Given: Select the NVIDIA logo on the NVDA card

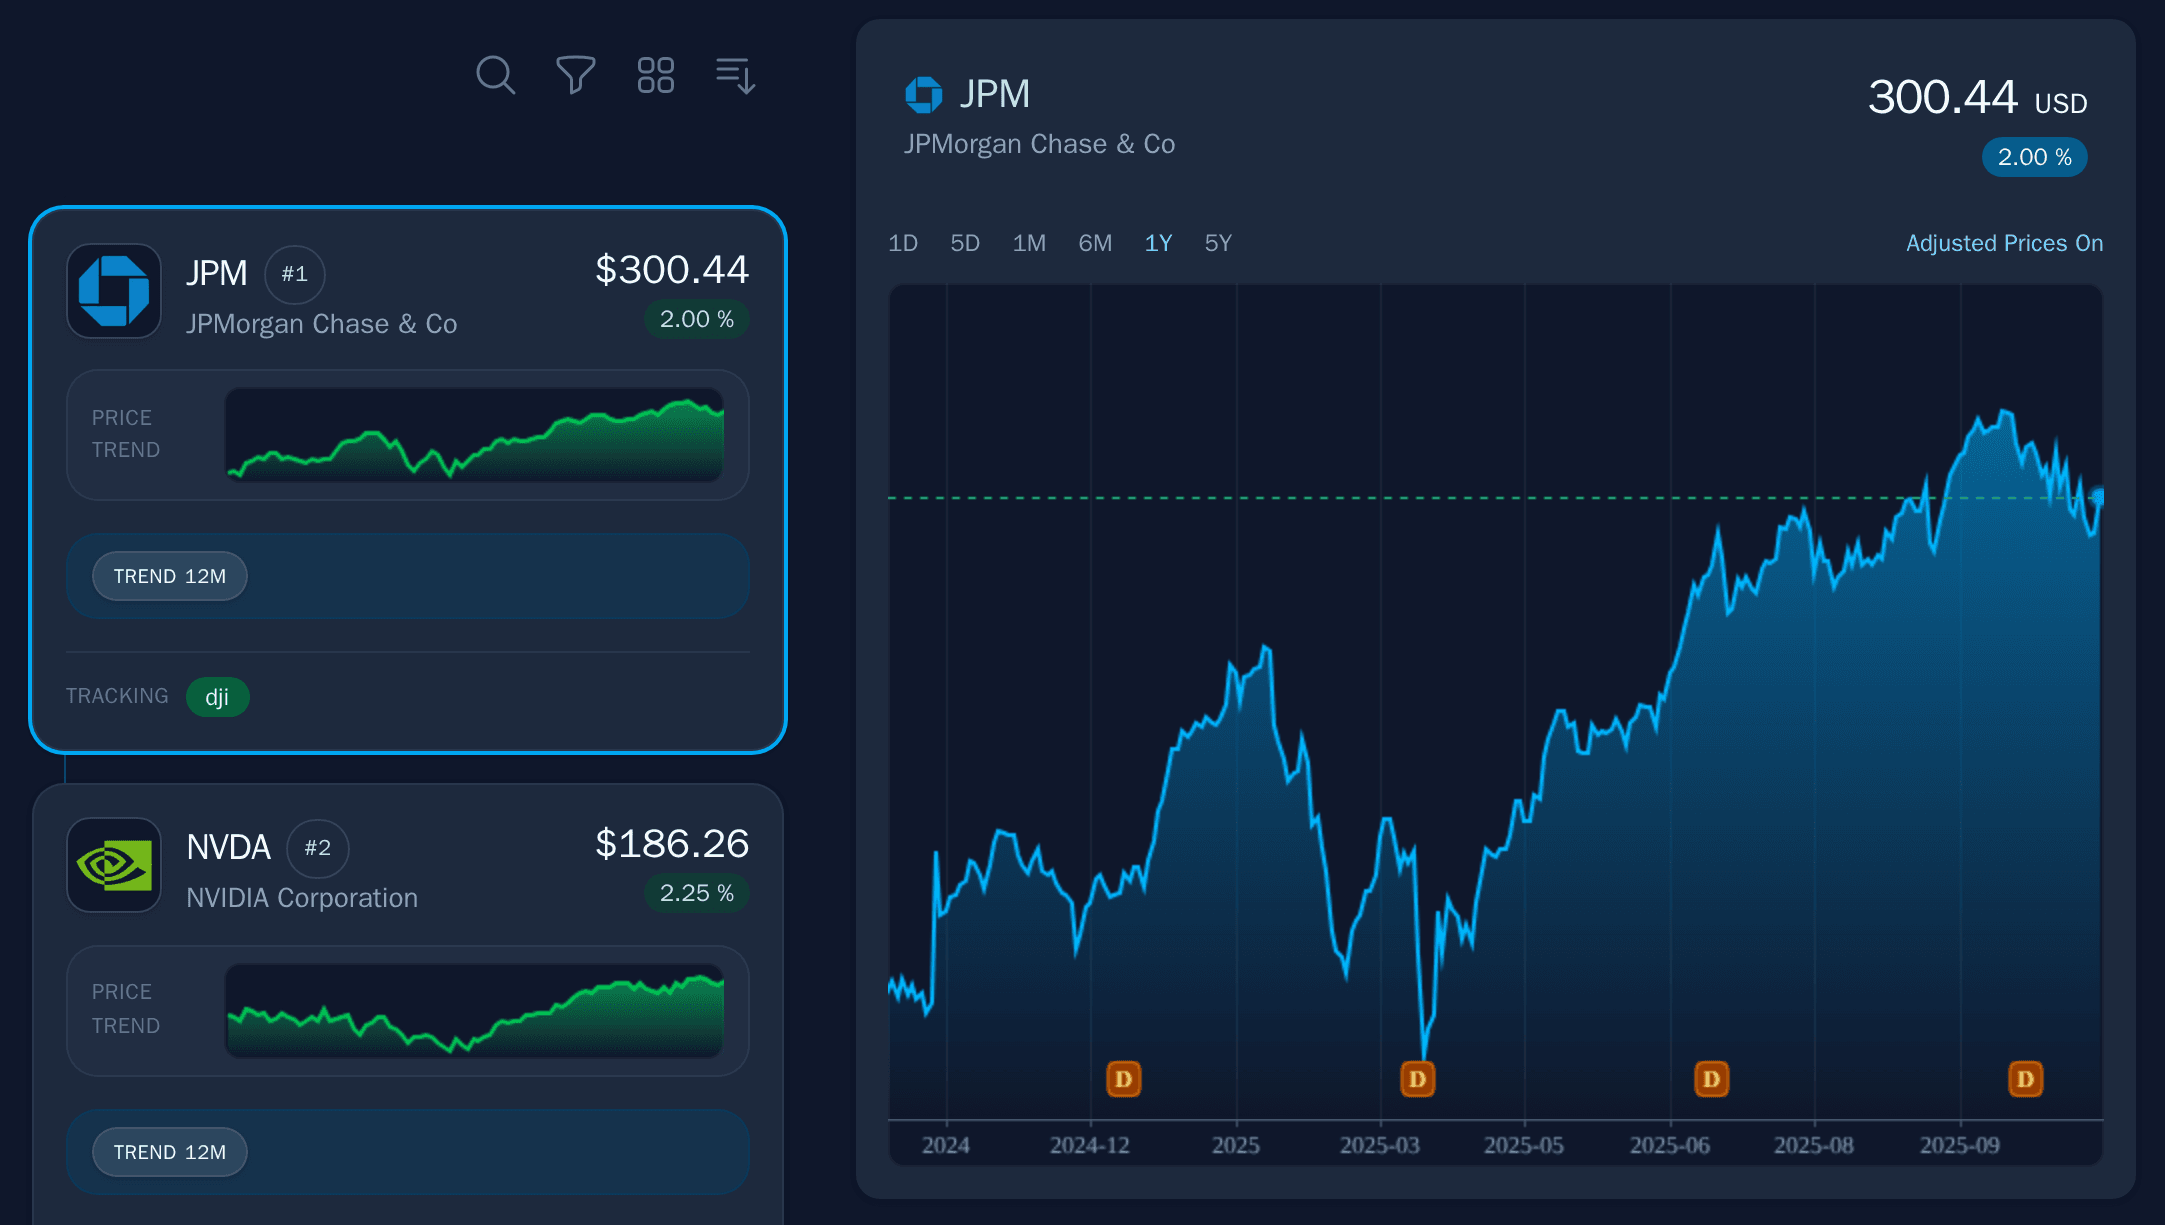Looking at the screenshot, I should (x=113, y=866).
